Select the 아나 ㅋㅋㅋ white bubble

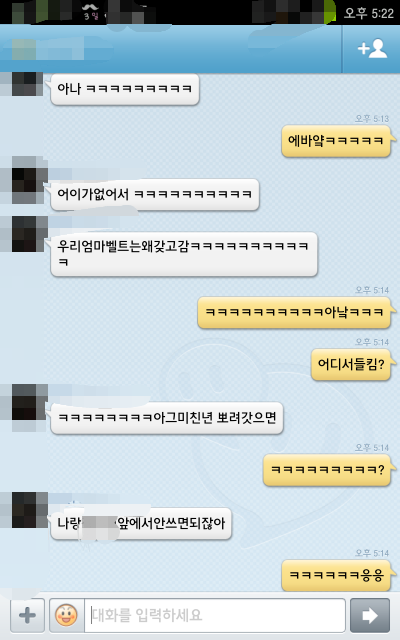[x=124, y=89]
